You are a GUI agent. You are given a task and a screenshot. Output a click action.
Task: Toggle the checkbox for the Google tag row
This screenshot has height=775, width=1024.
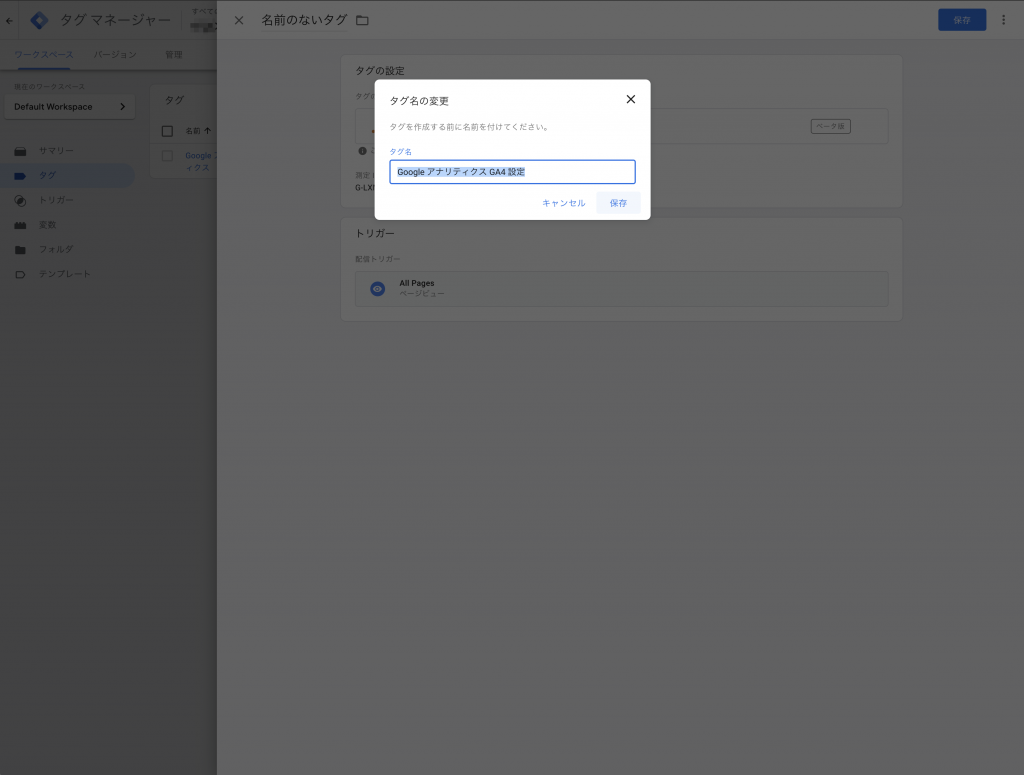pos(167,156)
